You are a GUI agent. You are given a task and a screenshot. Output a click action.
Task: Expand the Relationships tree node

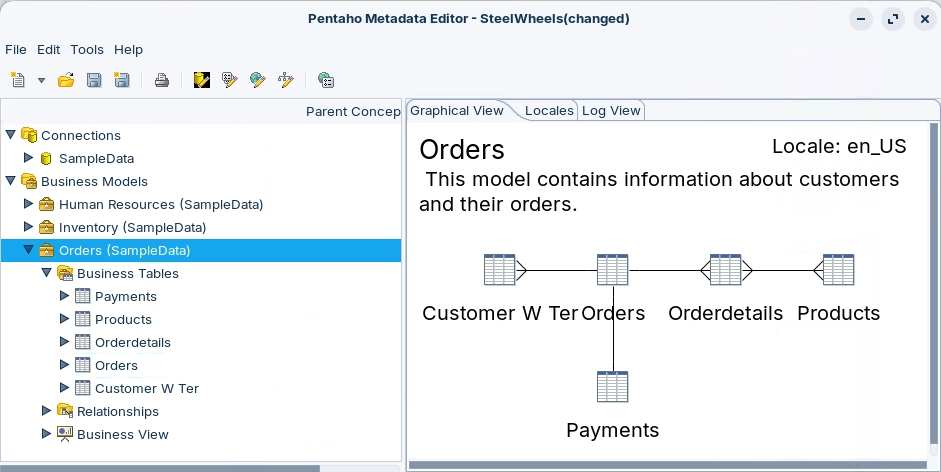[x=47, y=411]
